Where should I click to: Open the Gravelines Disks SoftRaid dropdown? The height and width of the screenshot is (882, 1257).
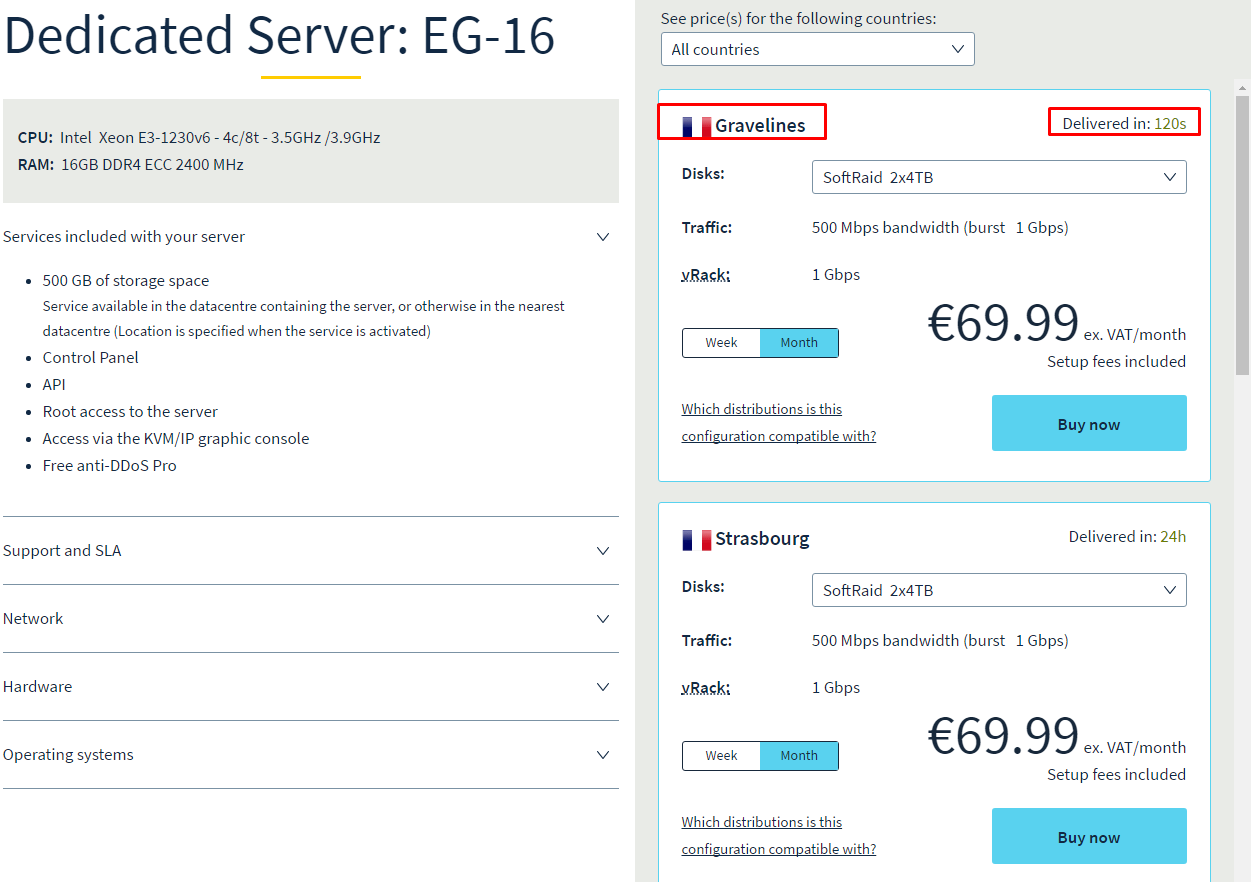click(x=999, y=177)
